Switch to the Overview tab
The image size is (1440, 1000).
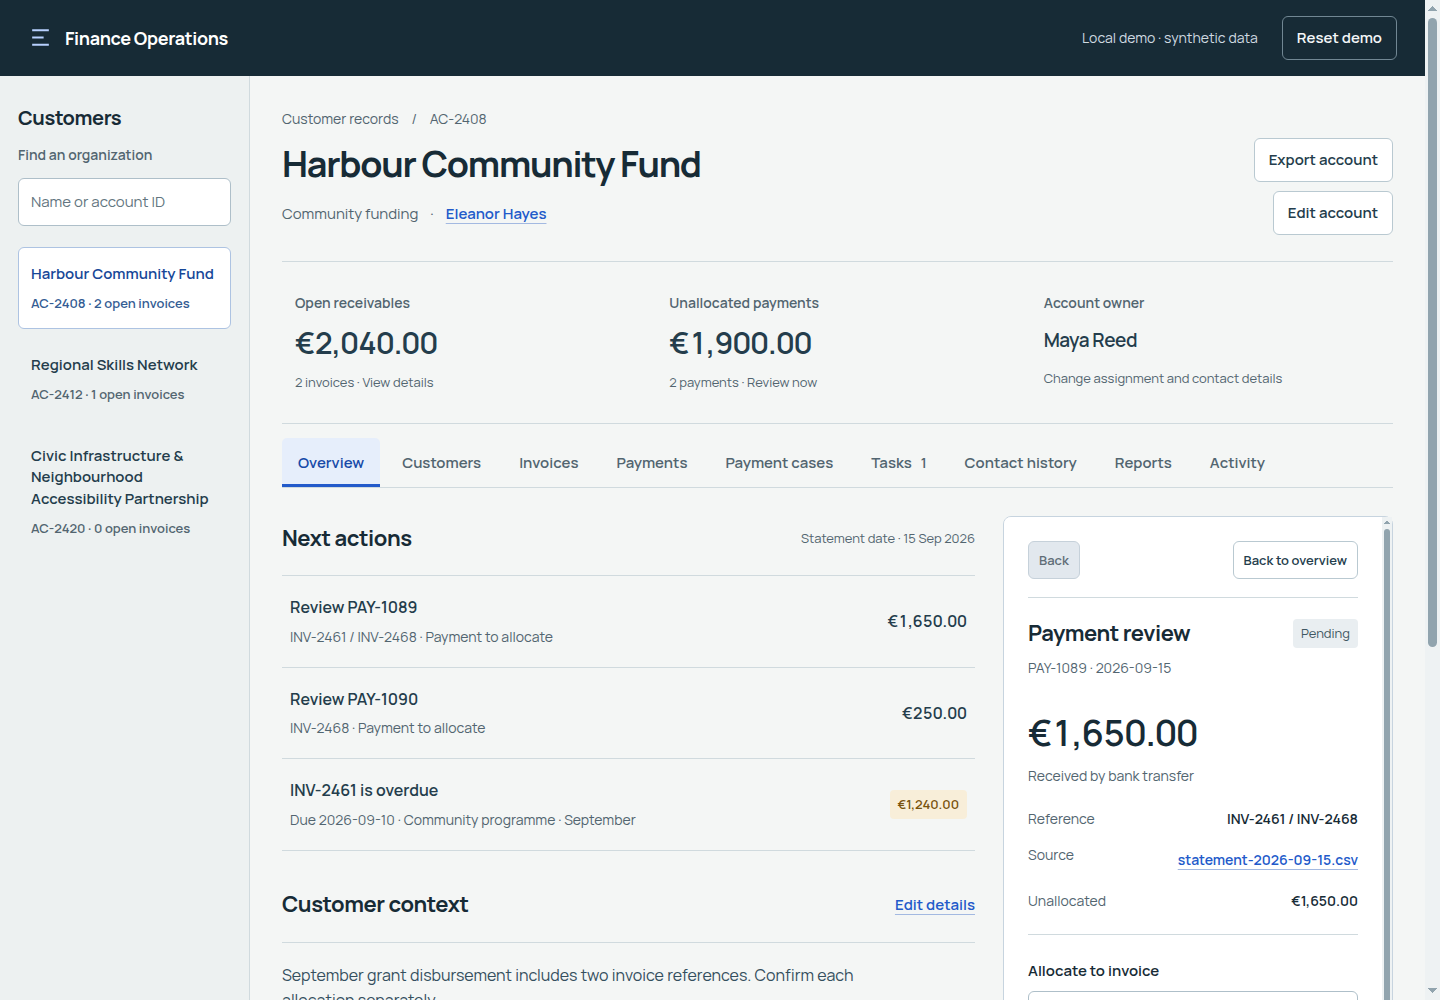(331, 463)
